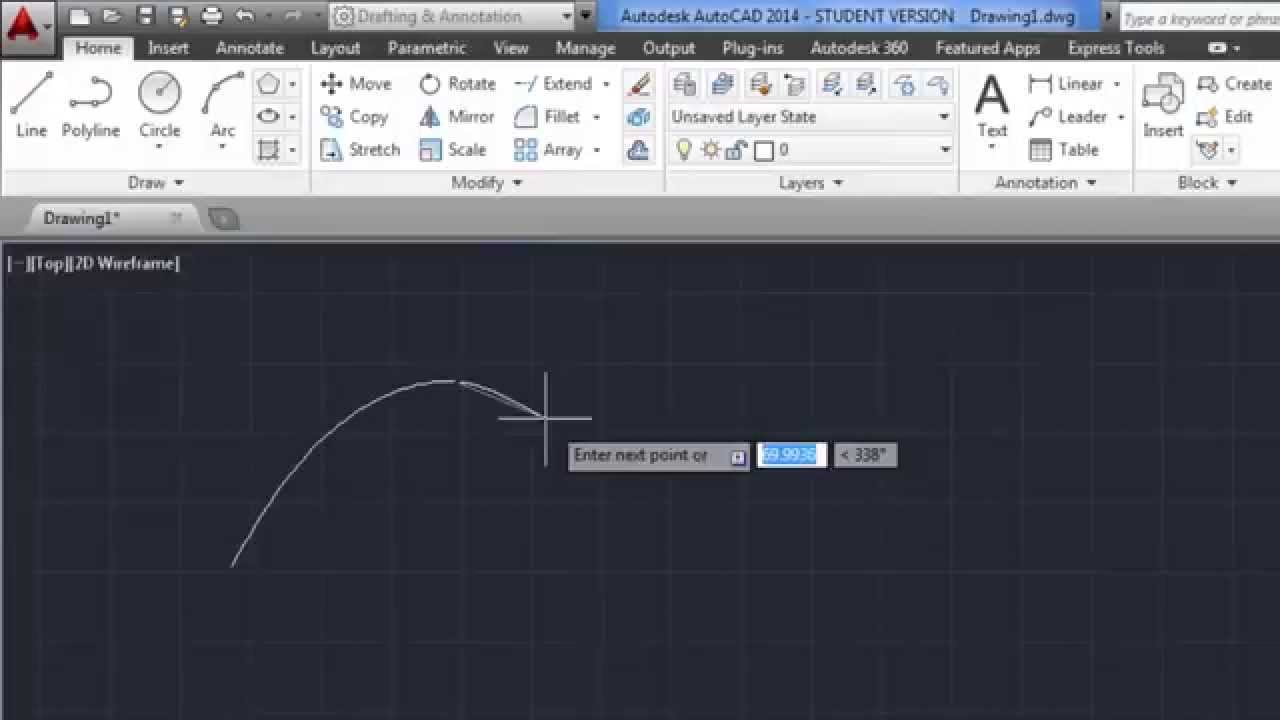Select the Line drawing tool
The width and height of the screenshot is (1280, 720).
click(x=31, y=105)
